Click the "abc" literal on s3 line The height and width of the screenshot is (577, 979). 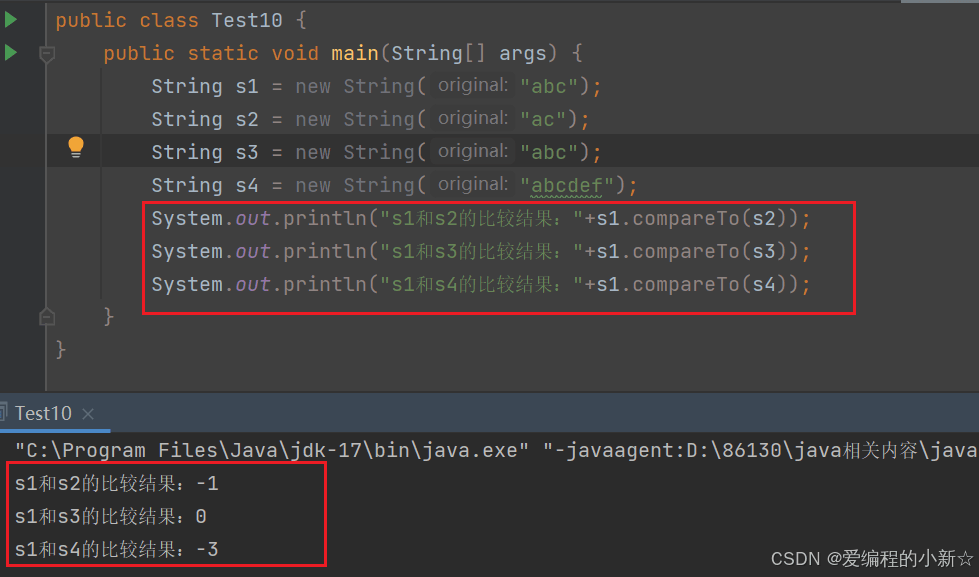(x=548, y=152)
